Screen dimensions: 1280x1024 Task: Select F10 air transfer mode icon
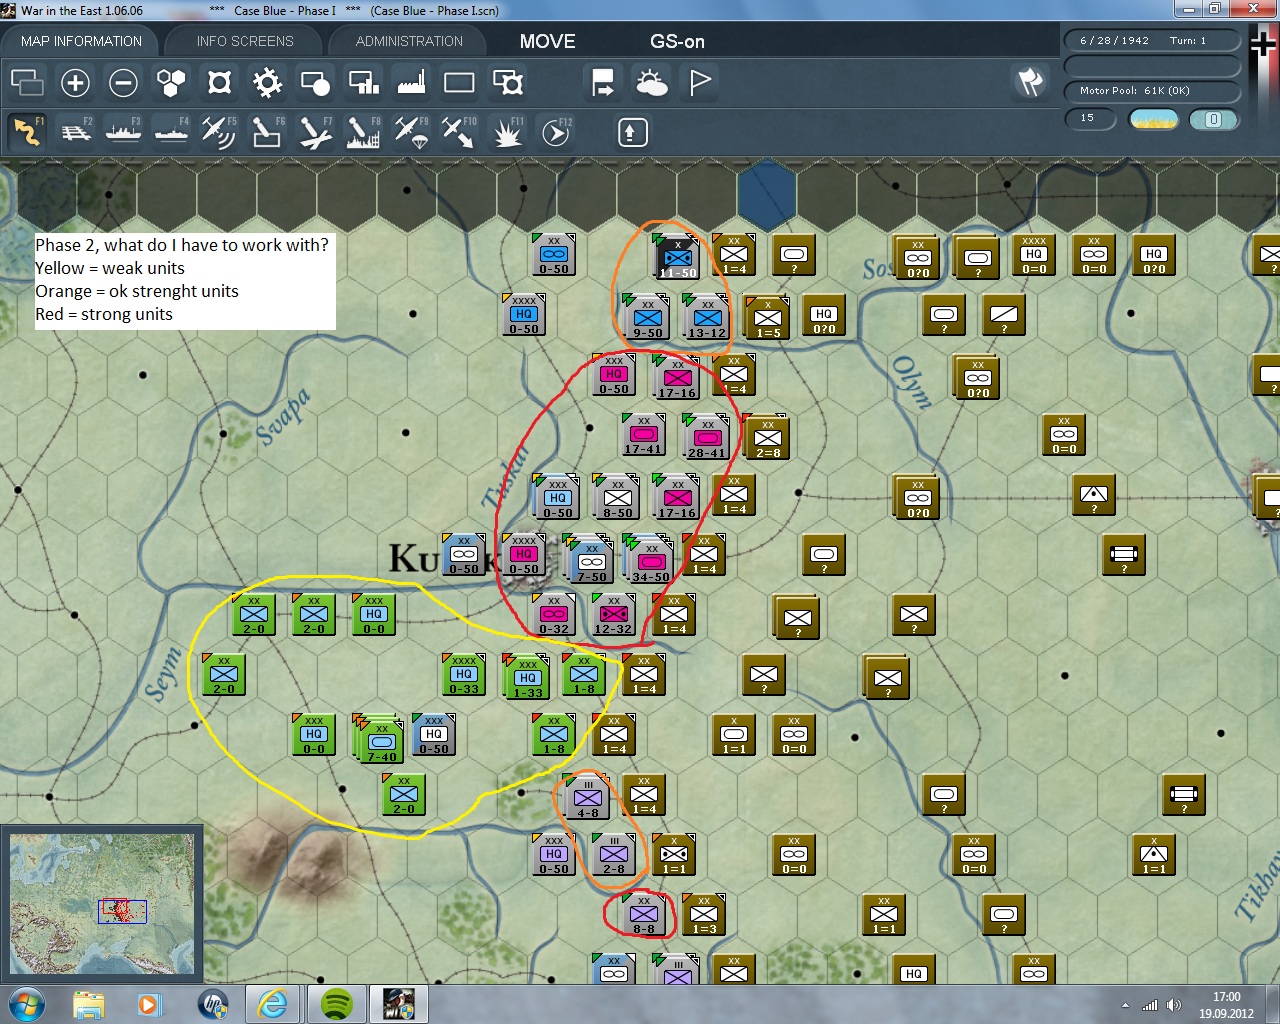(x=459, y=131)
